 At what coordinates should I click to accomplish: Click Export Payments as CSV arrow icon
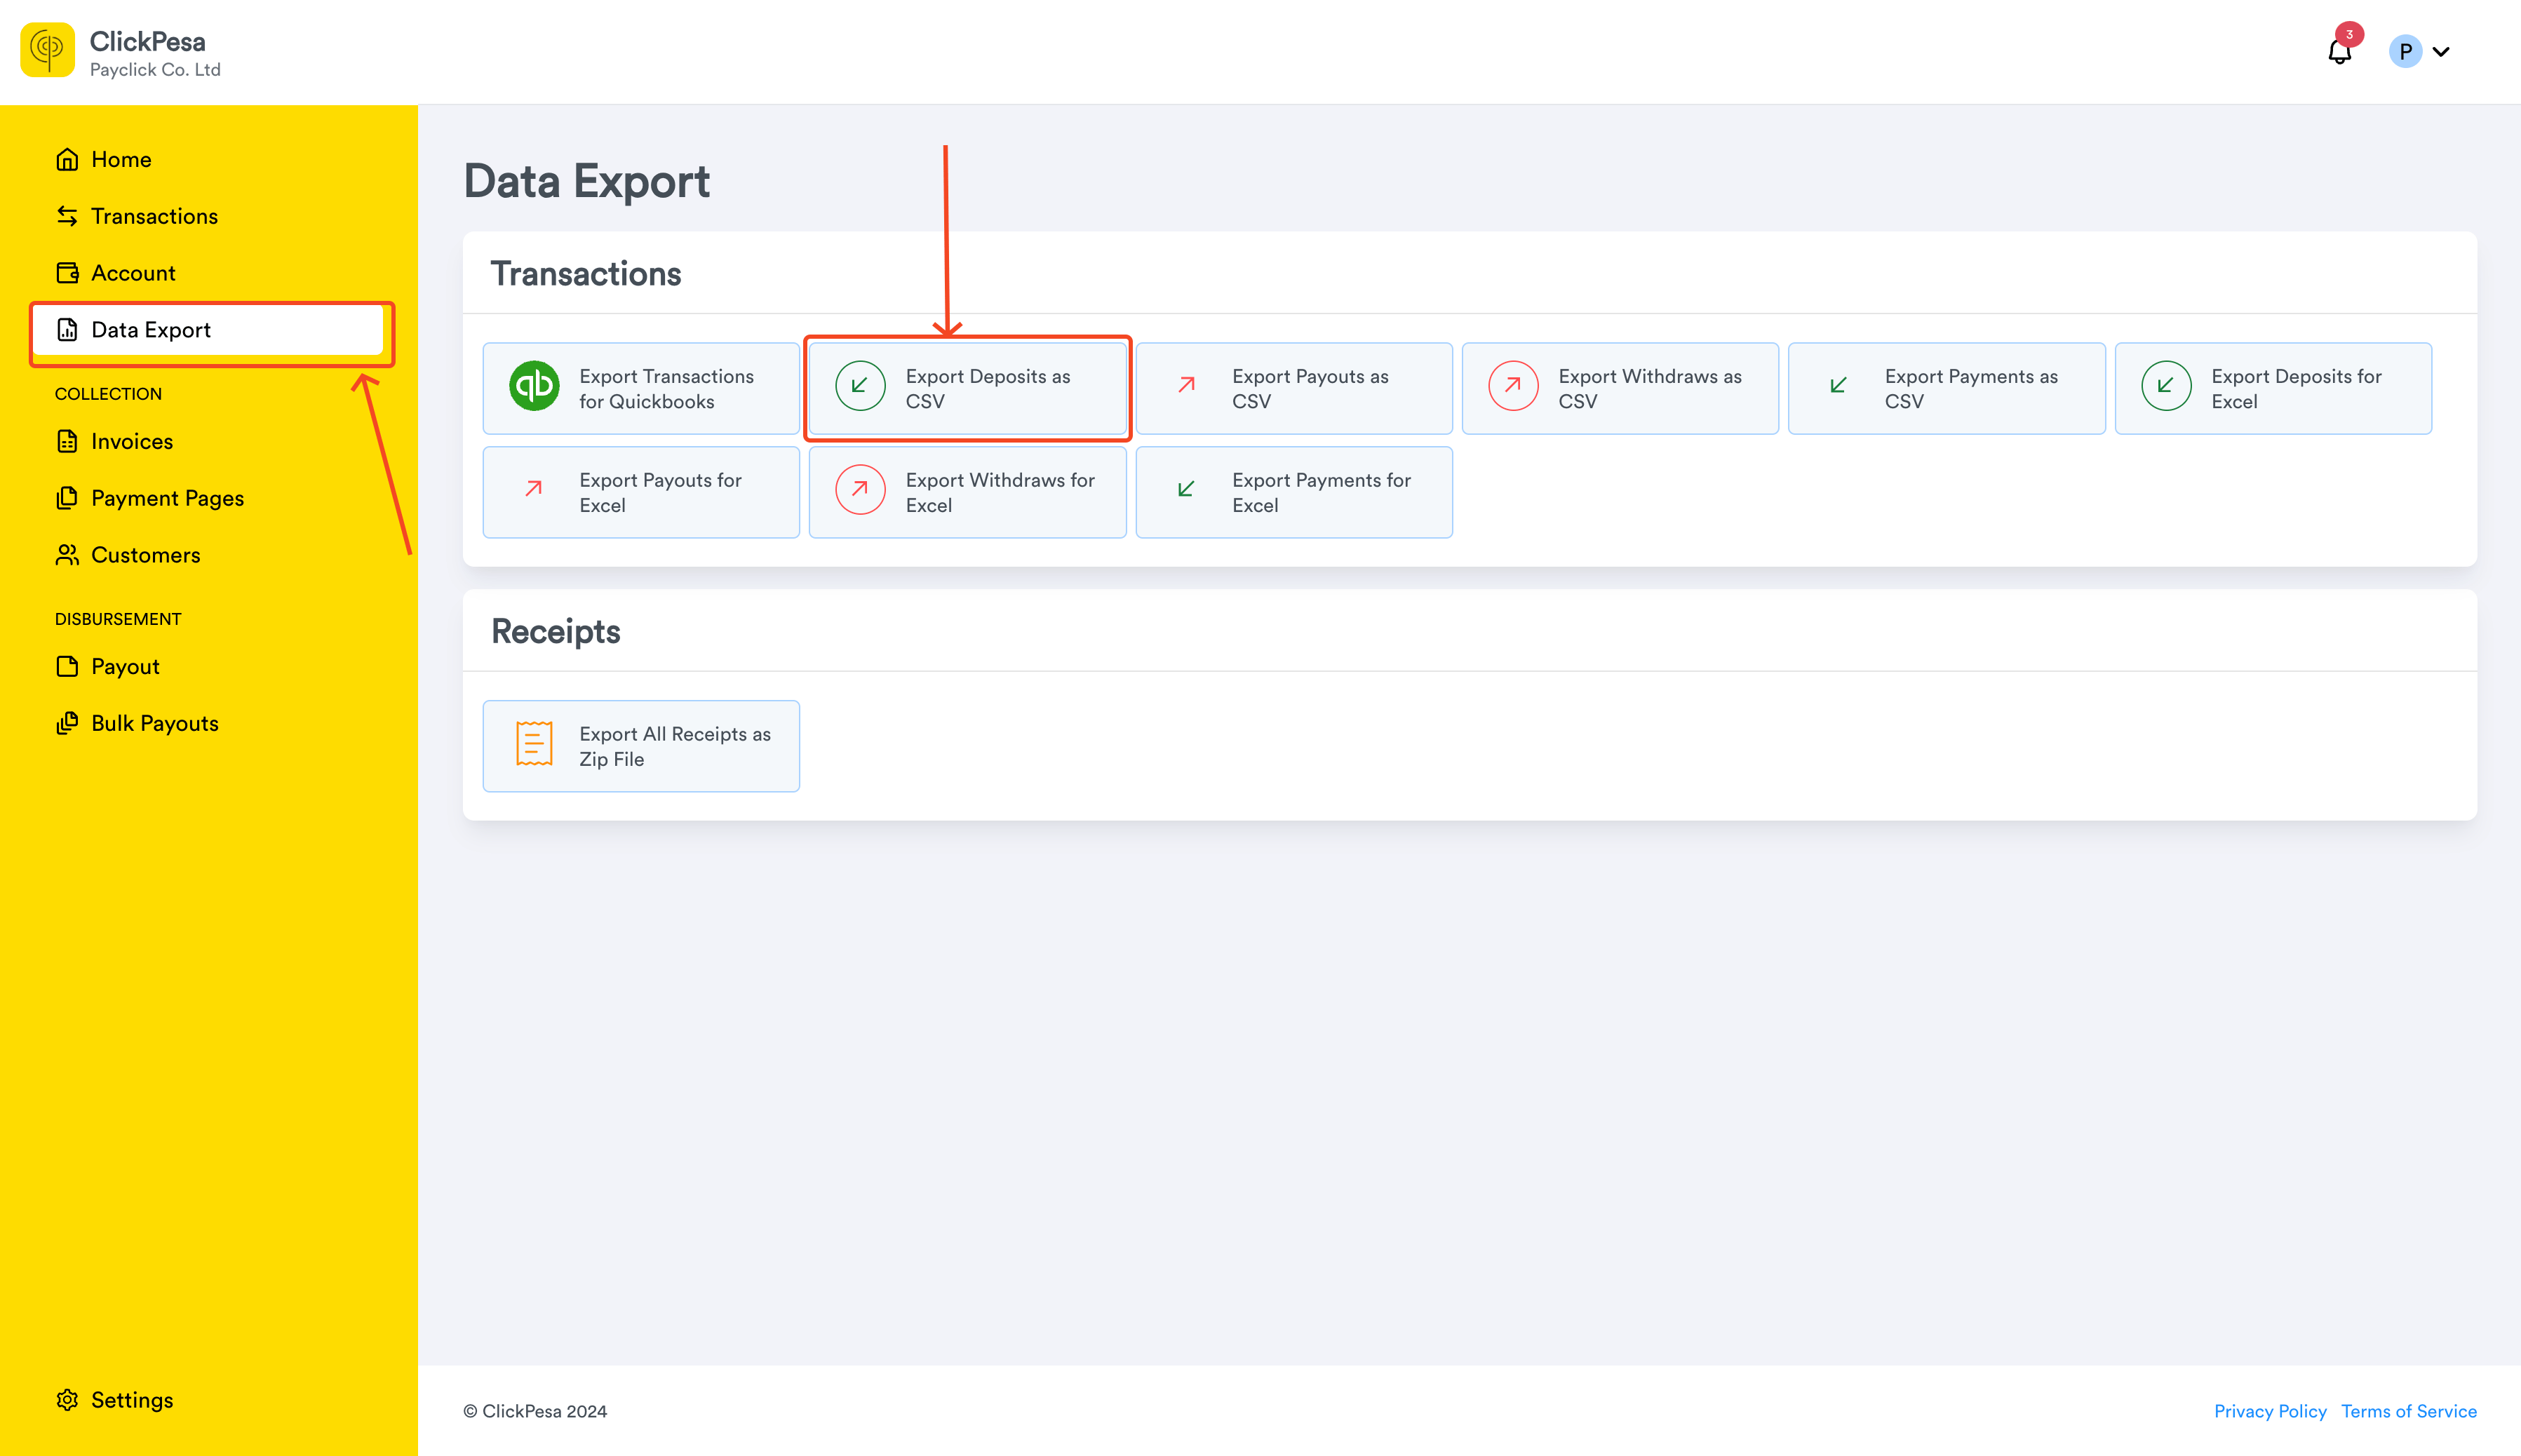coord(1839,385)
